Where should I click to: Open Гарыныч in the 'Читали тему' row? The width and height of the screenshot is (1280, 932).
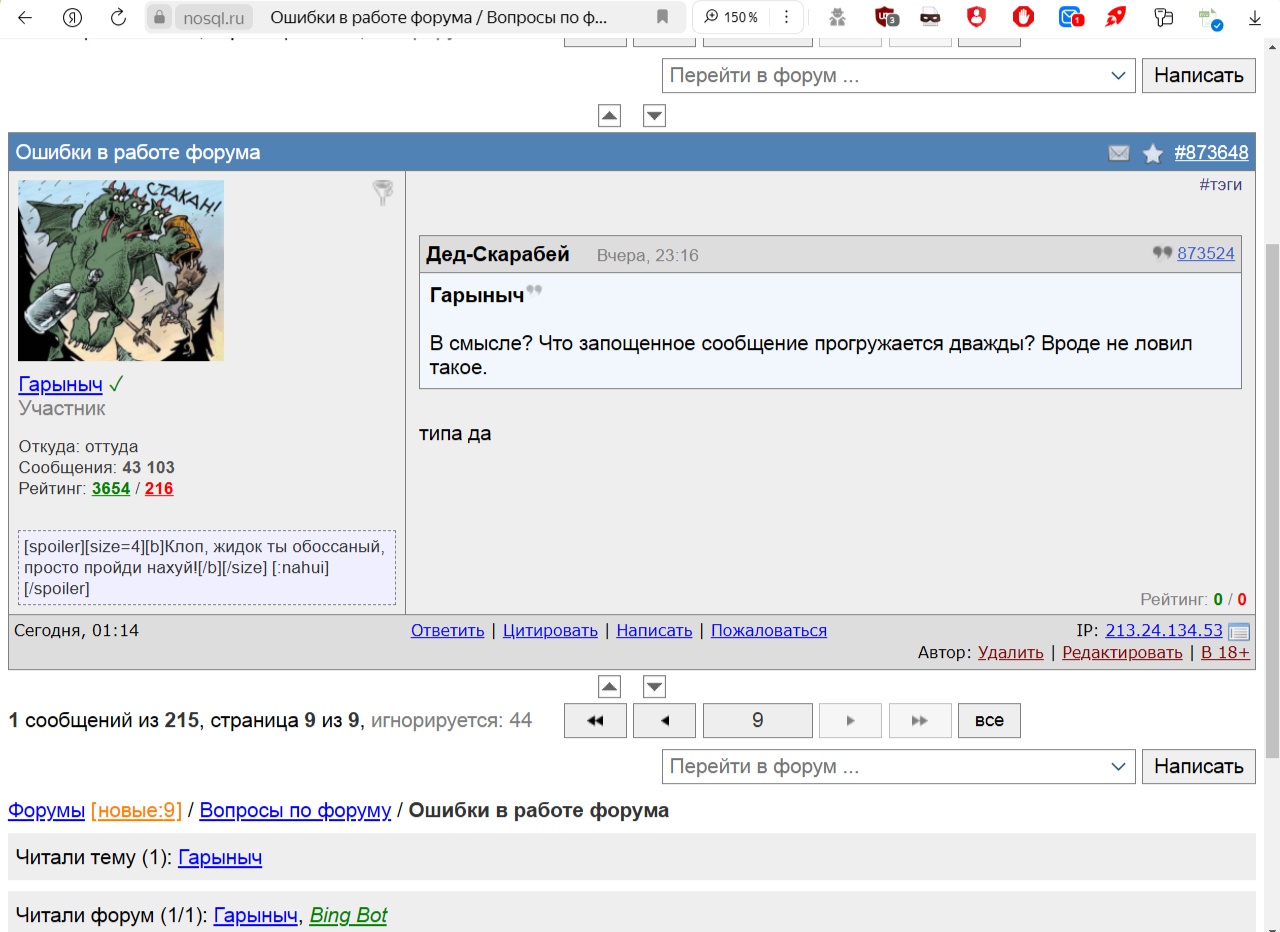click(x=220, y=857)
